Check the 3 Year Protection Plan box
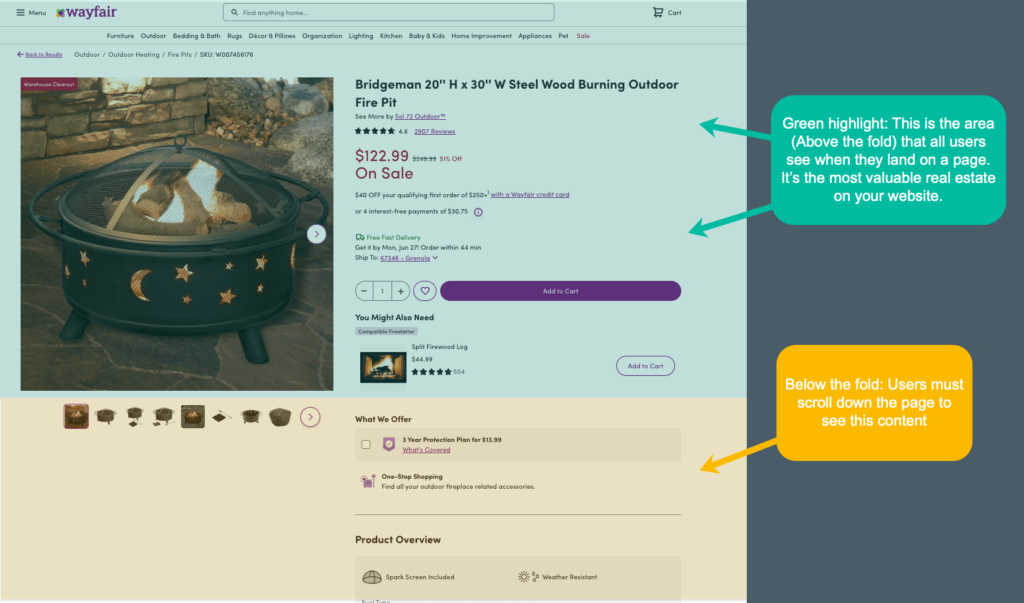Screen dimensions: 1024x603 (x=366, y=444)
